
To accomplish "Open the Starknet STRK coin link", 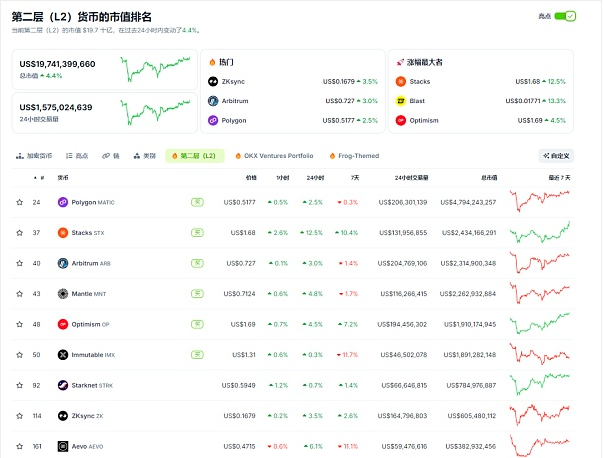I will tap(92, 385).
